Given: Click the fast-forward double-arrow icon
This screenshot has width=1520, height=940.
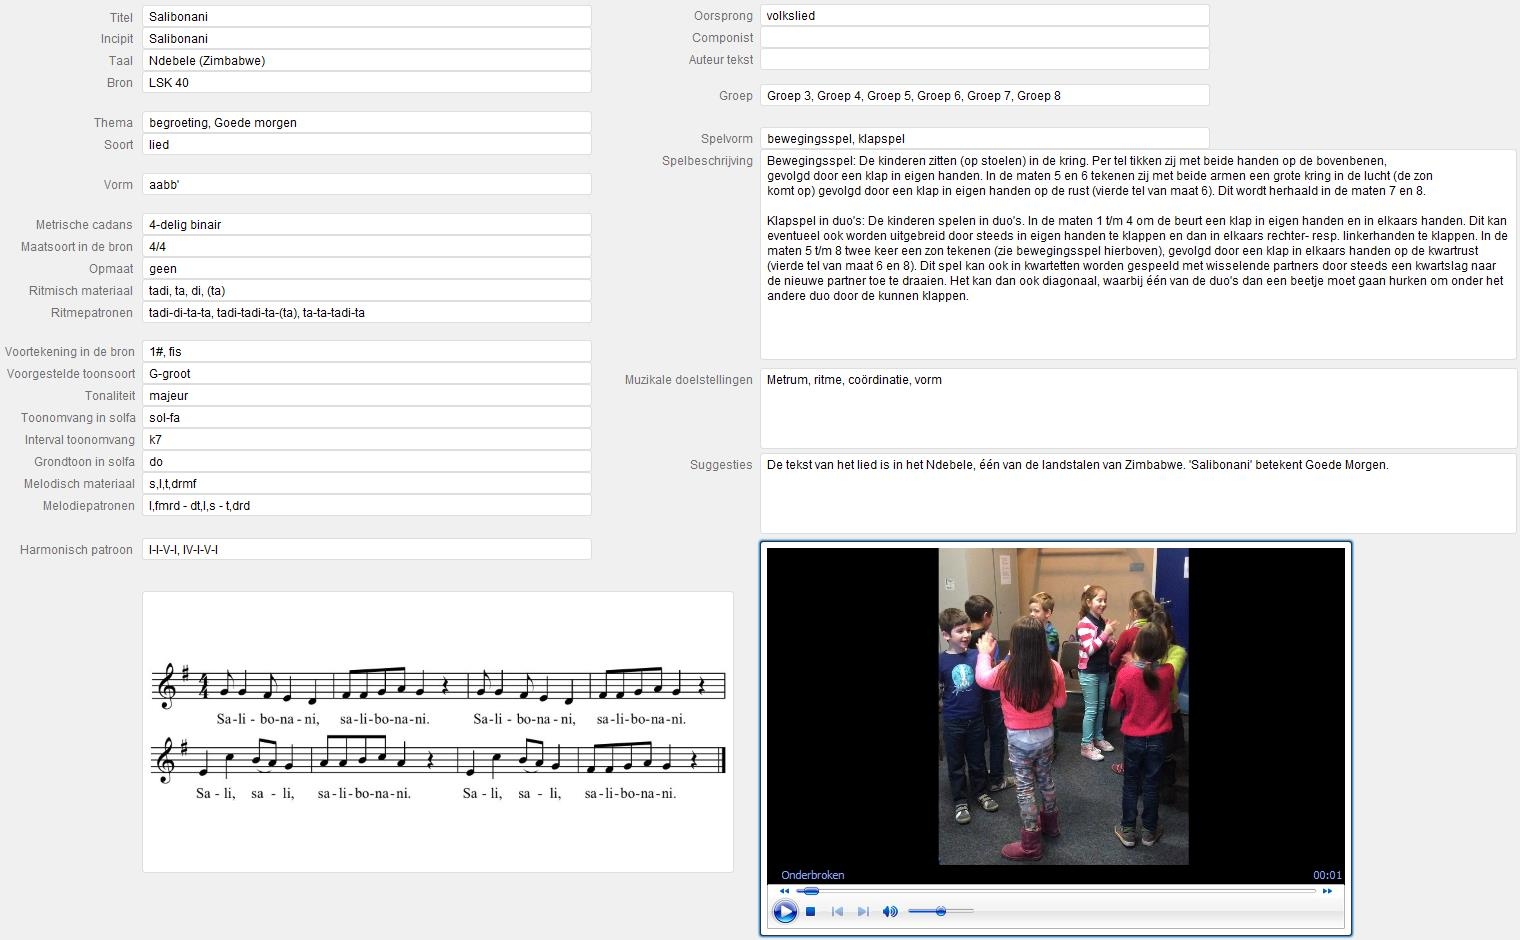Looking at the screenshot, I should pos(1327,891).
